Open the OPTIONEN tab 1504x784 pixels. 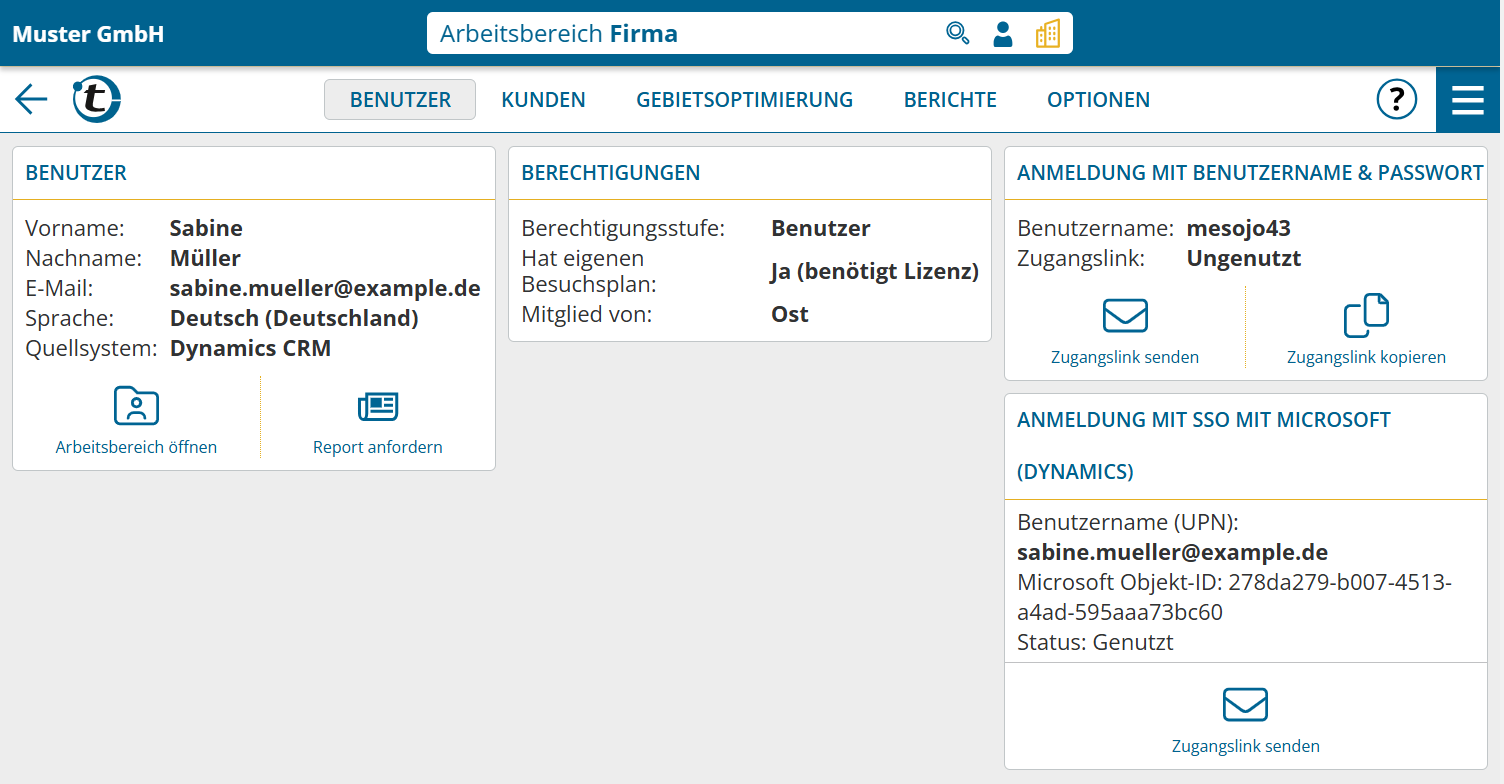tap(1098, 100)
